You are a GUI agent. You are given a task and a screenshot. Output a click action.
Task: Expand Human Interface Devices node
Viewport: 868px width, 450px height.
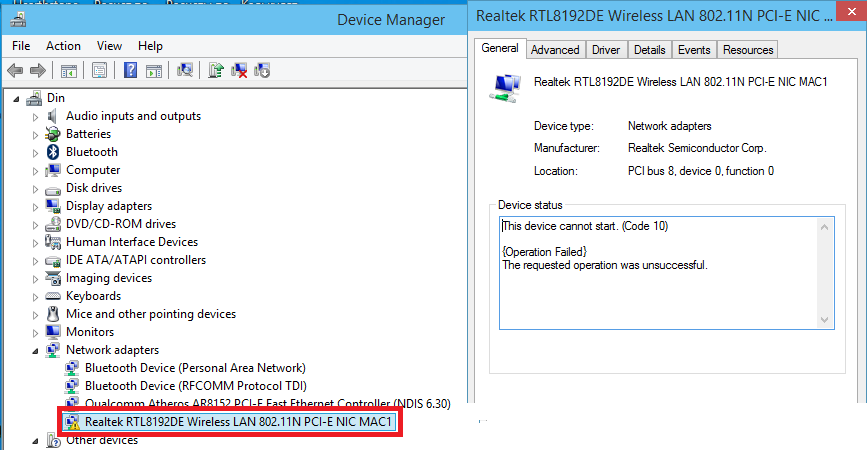(35, 242)
